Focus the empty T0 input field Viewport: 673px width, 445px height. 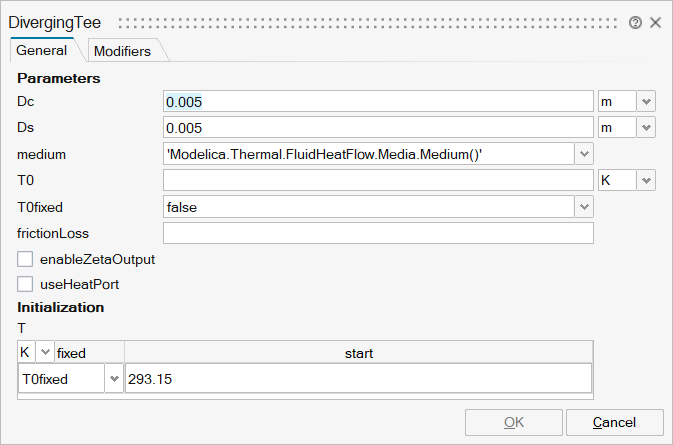(x=378, y=180)
